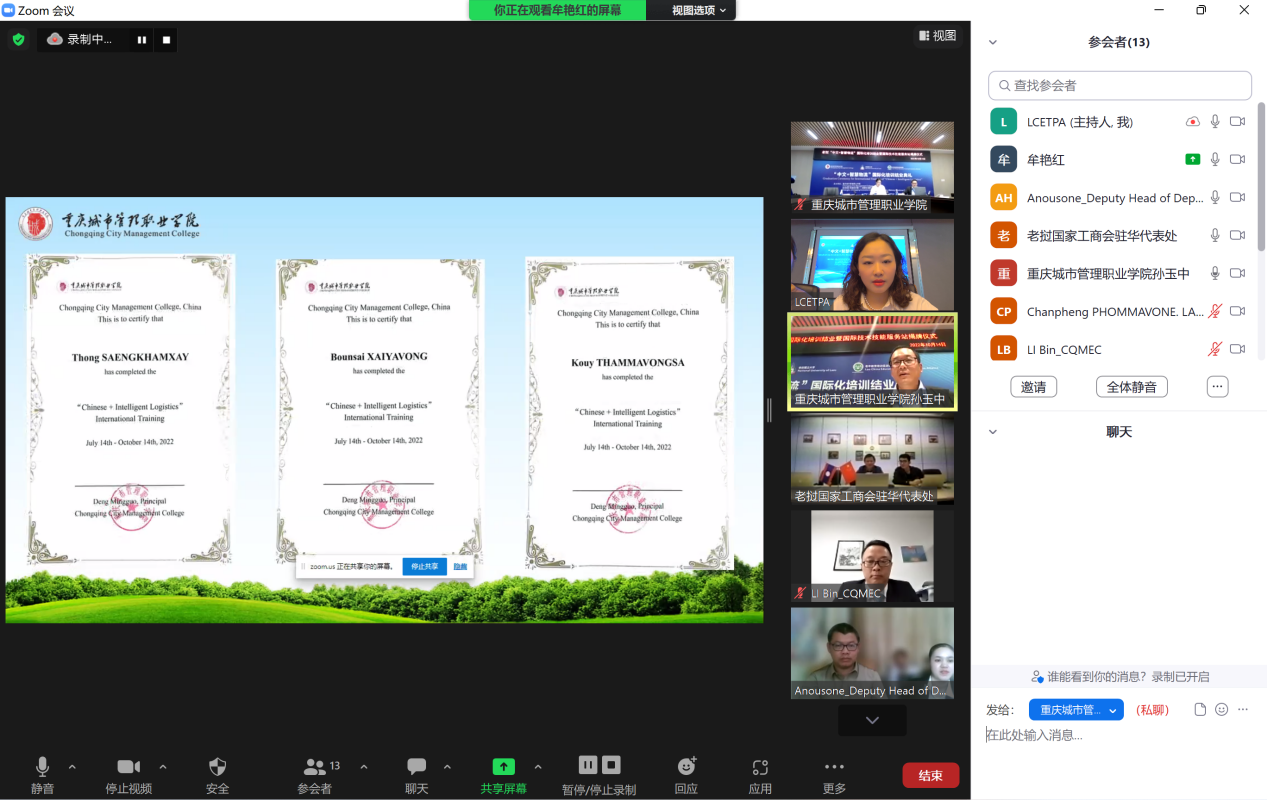This screenshot has width=1267, height=800.
Task: Collapse the 参会者 participants panel
Action: pyautogui.click(x=993, y=43)
